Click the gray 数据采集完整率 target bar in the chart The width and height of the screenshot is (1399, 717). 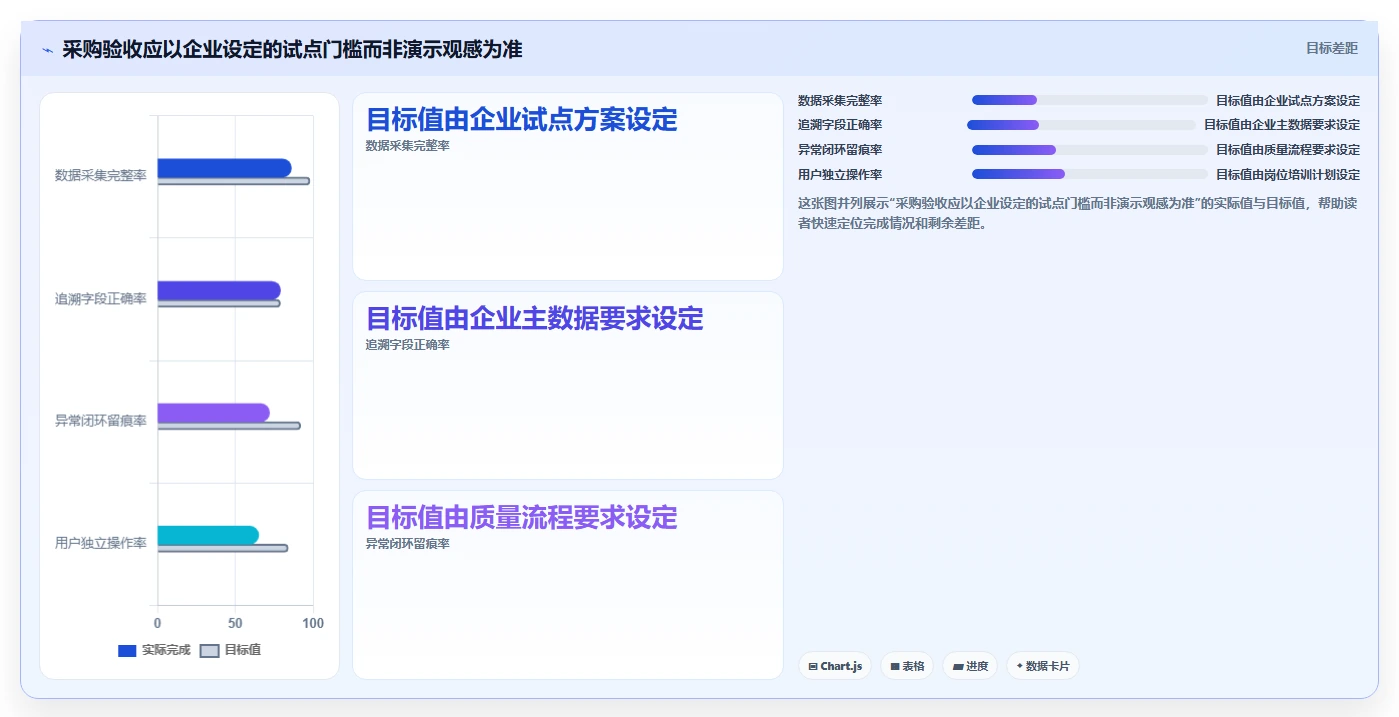[233, 181]
